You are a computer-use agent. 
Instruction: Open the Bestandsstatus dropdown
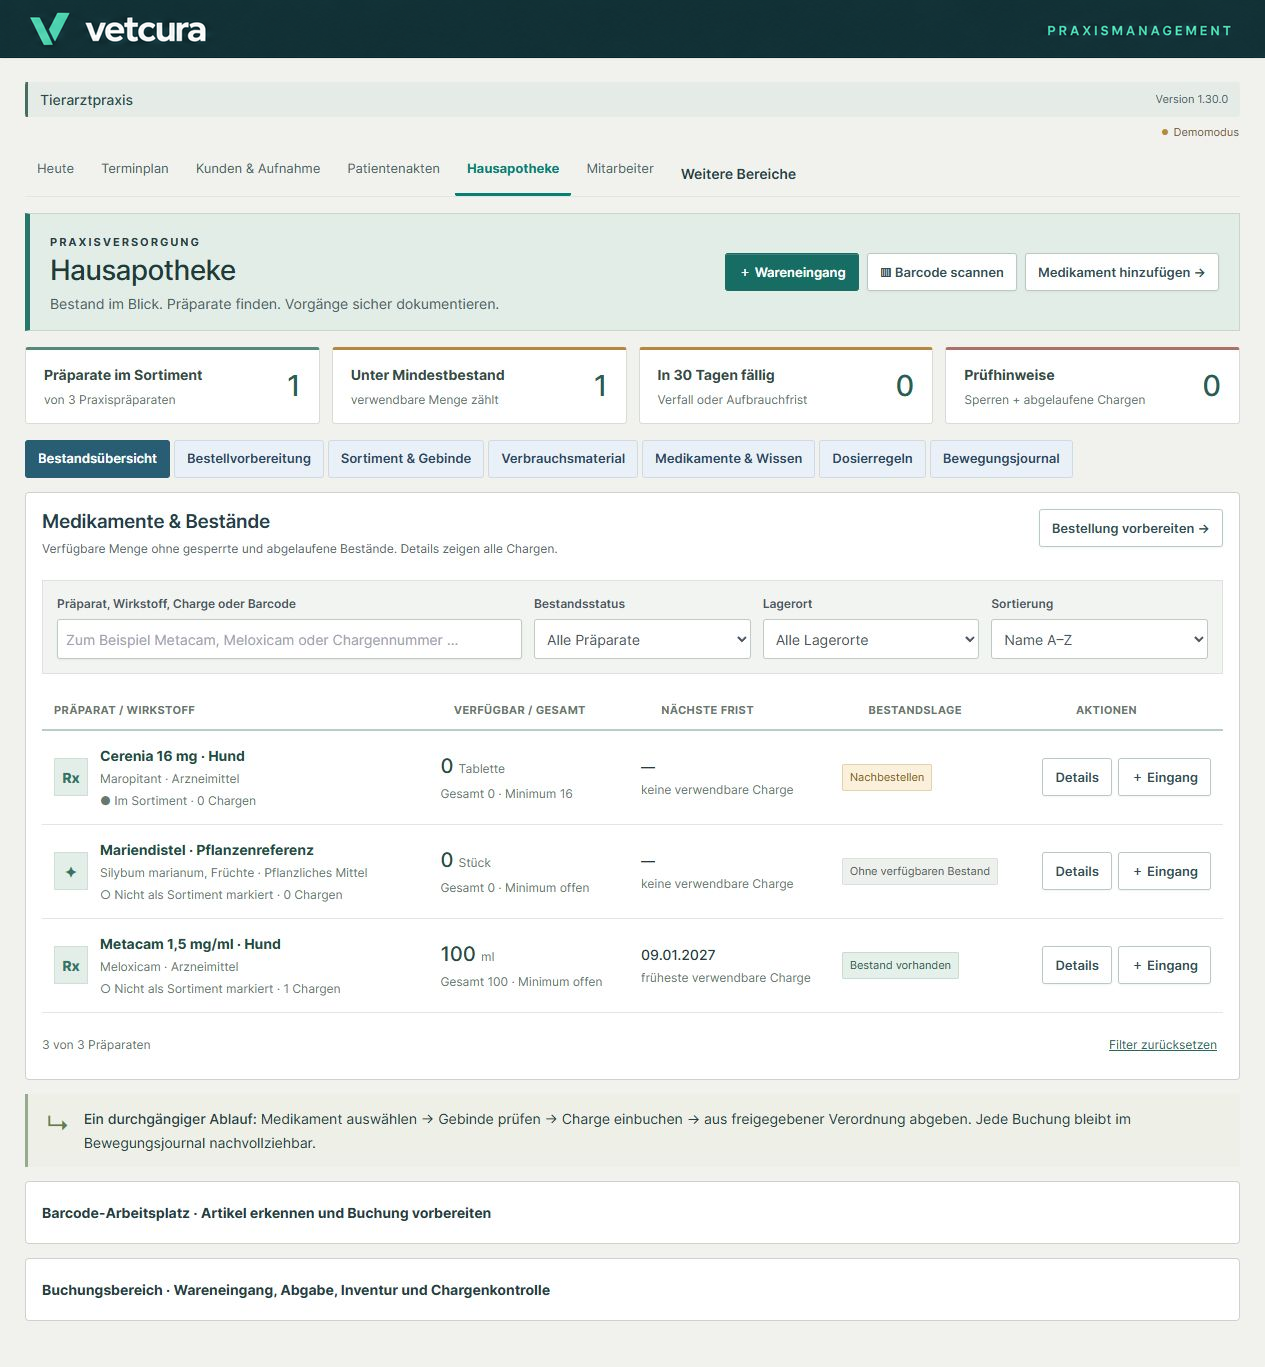[642, 639]
